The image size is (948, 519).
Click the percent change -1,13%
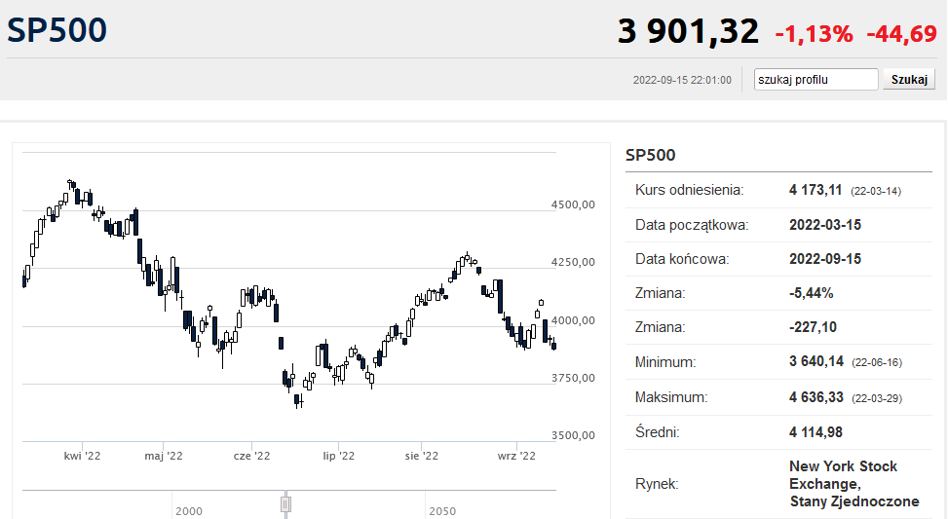(814, 34)
